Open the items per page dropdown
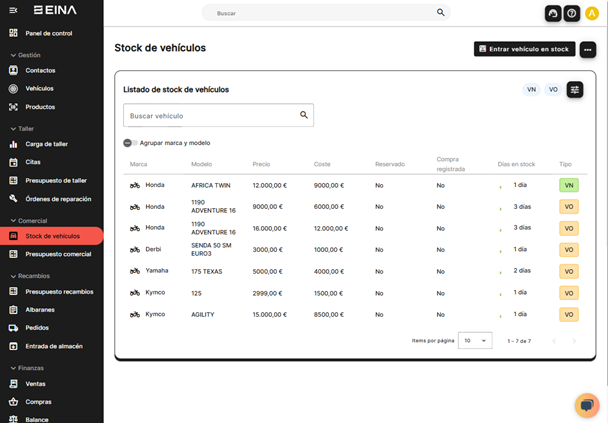608x423 pixels. [475, 341]
